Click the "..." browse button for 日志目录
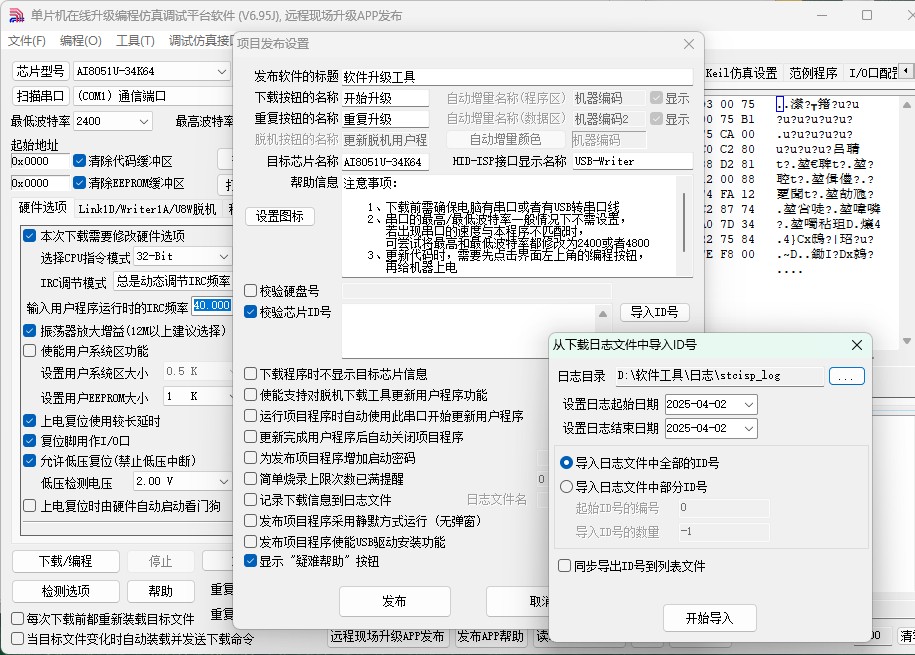This screenshot has height=655, width=915. (846, 376)
